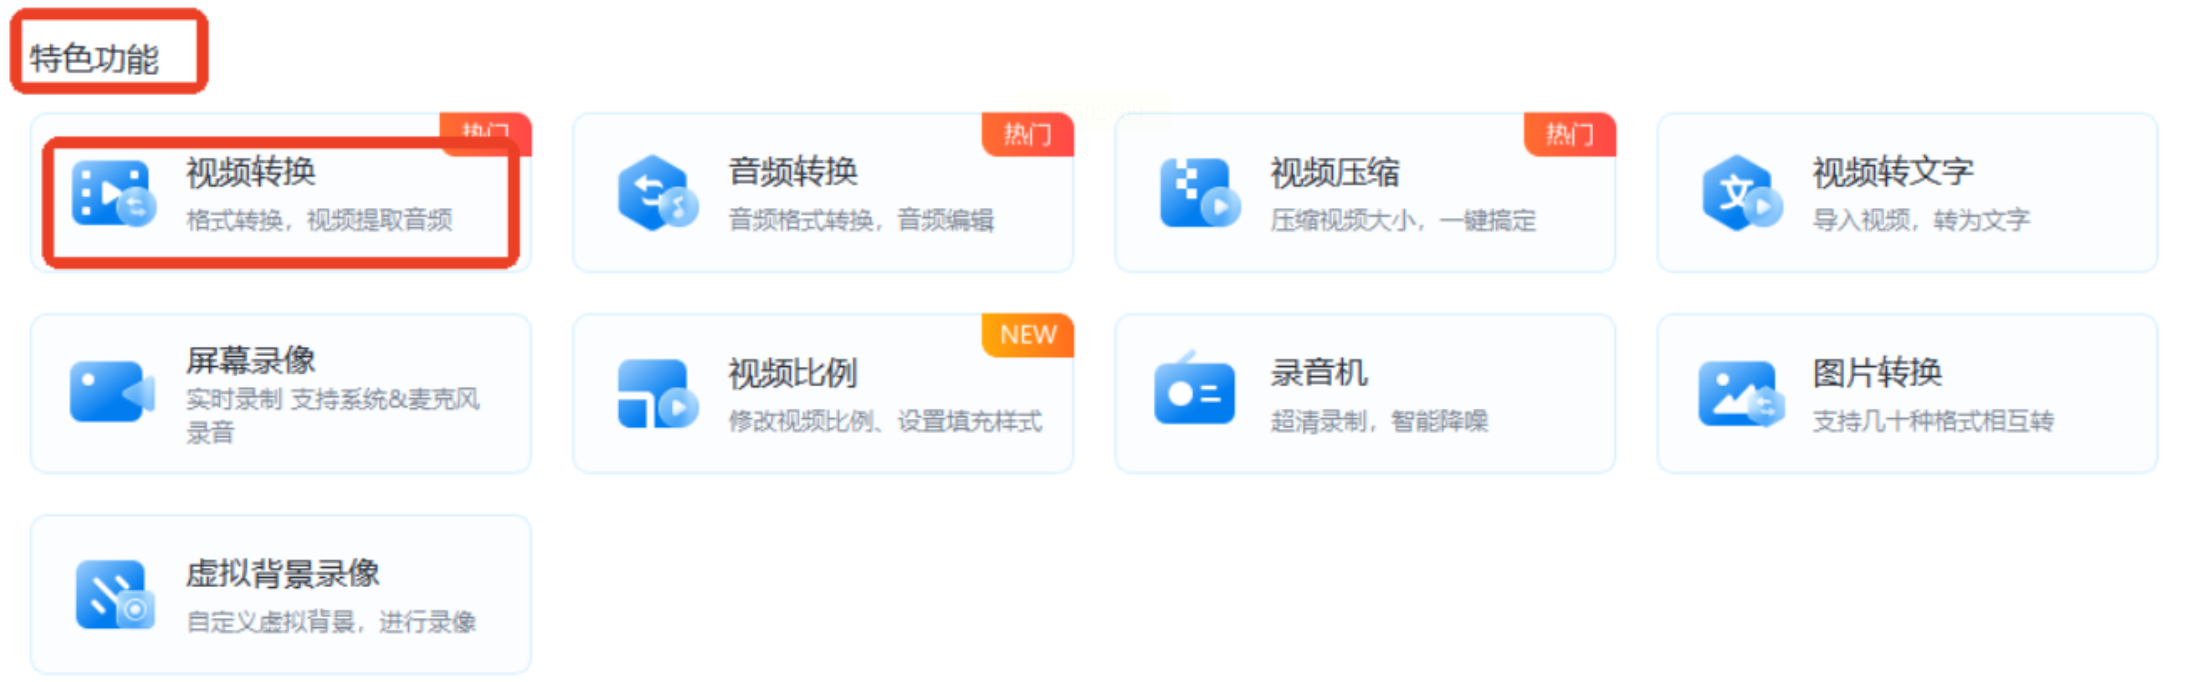This screenshot has width=2186, height=682.
Task: Click the NEW badge on 视频比例
Action: pyautogui.click(x=1028, y=335)
